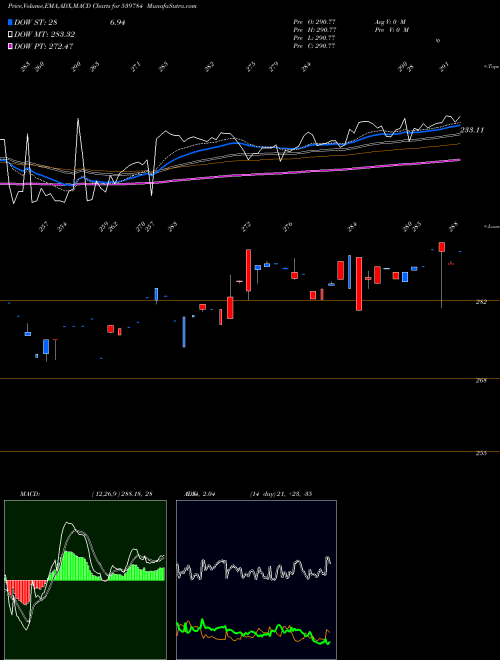Click the 'Pre V: 0 M' volume text
This screenshot has height=660, width=500.
point(391,30)
